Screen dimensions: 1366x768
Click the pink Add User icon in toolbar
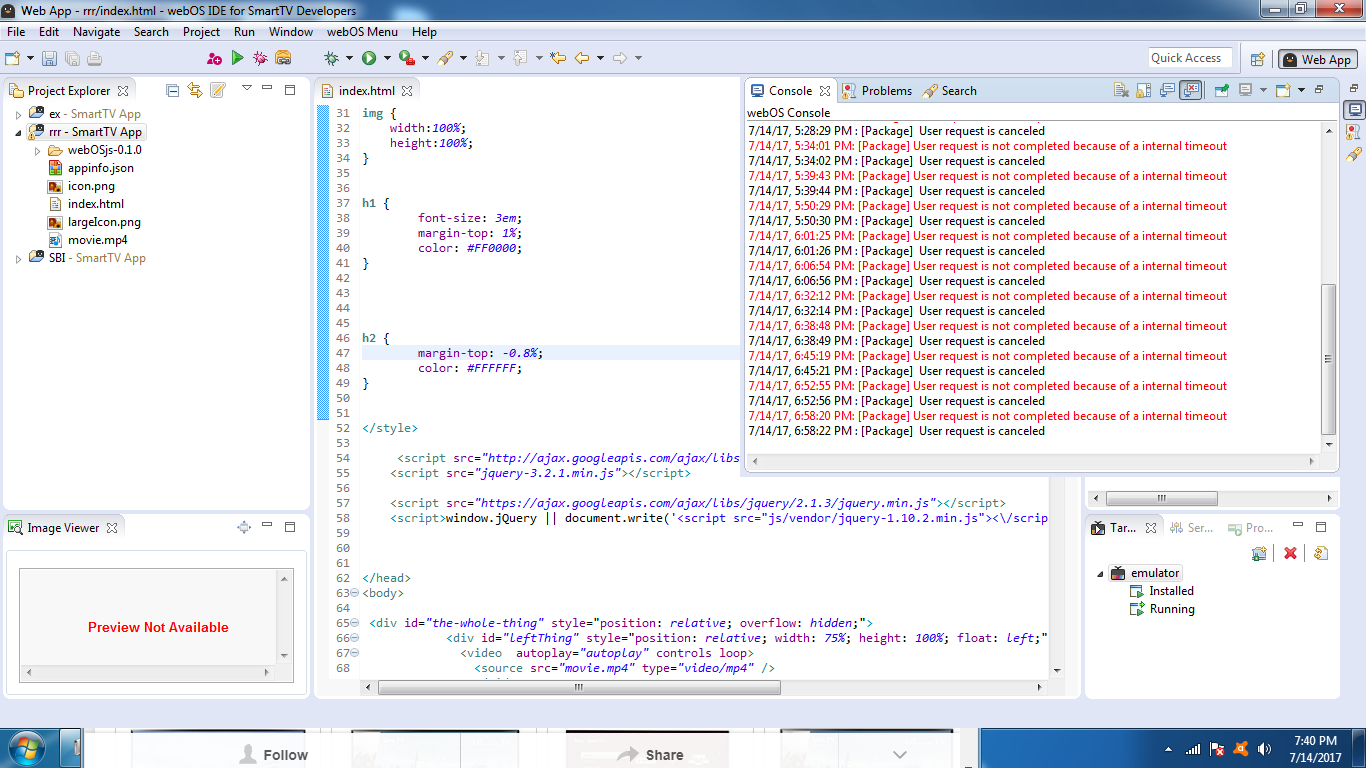point(214,58)
